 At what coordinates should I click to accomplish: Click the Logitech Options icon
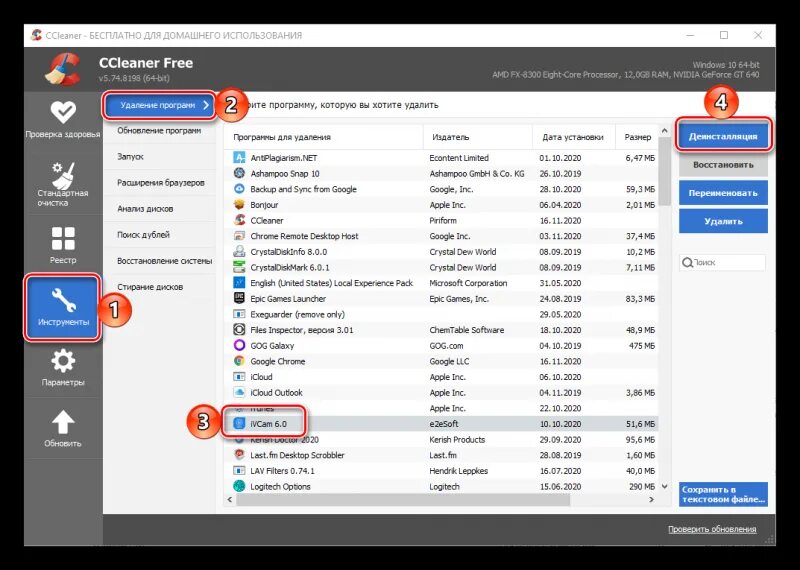tap(239, 486)
